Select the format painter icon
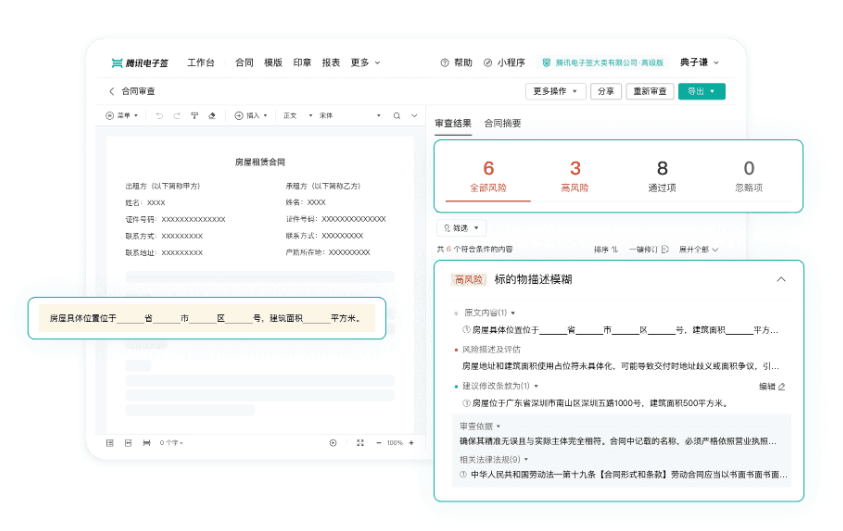Screen dimensions: 843x531 (x=195, y=116)
